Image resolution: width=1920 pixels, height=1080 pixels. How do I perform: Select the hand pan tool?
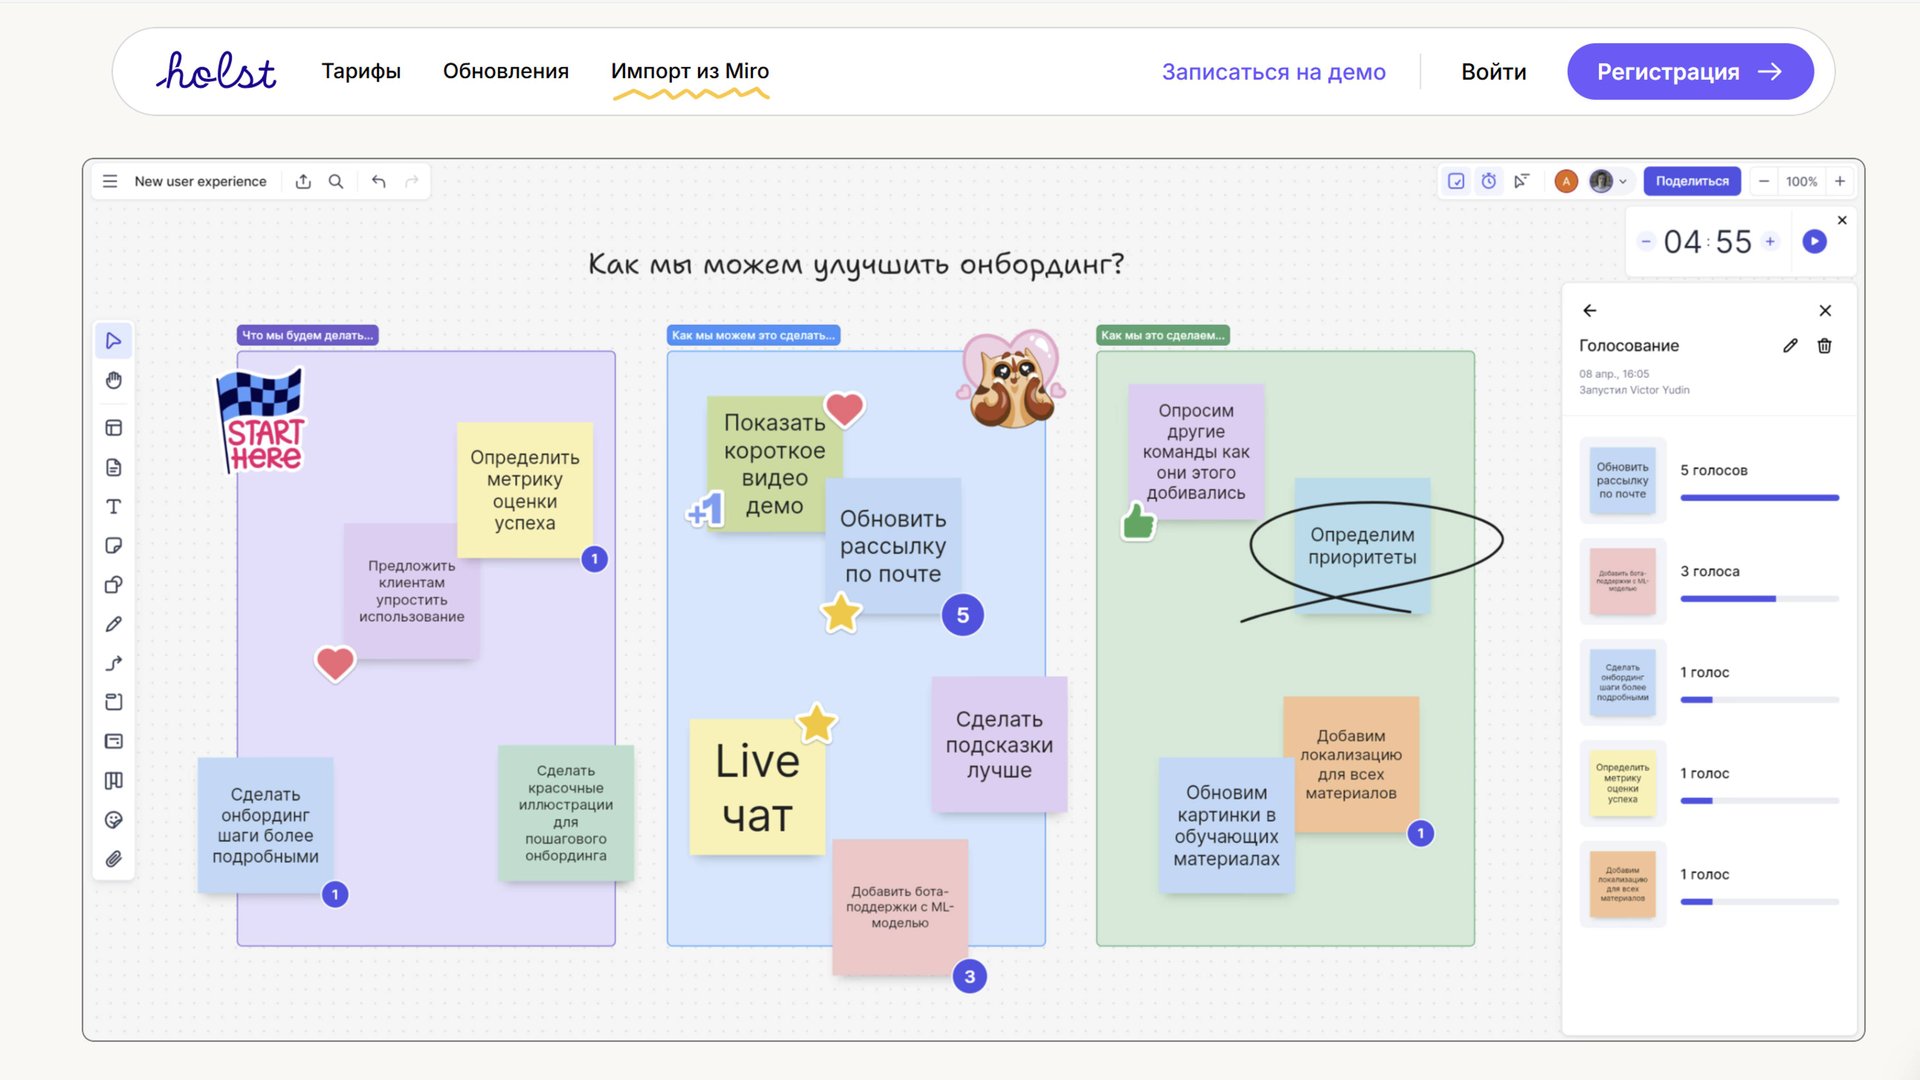pos(114,380)
